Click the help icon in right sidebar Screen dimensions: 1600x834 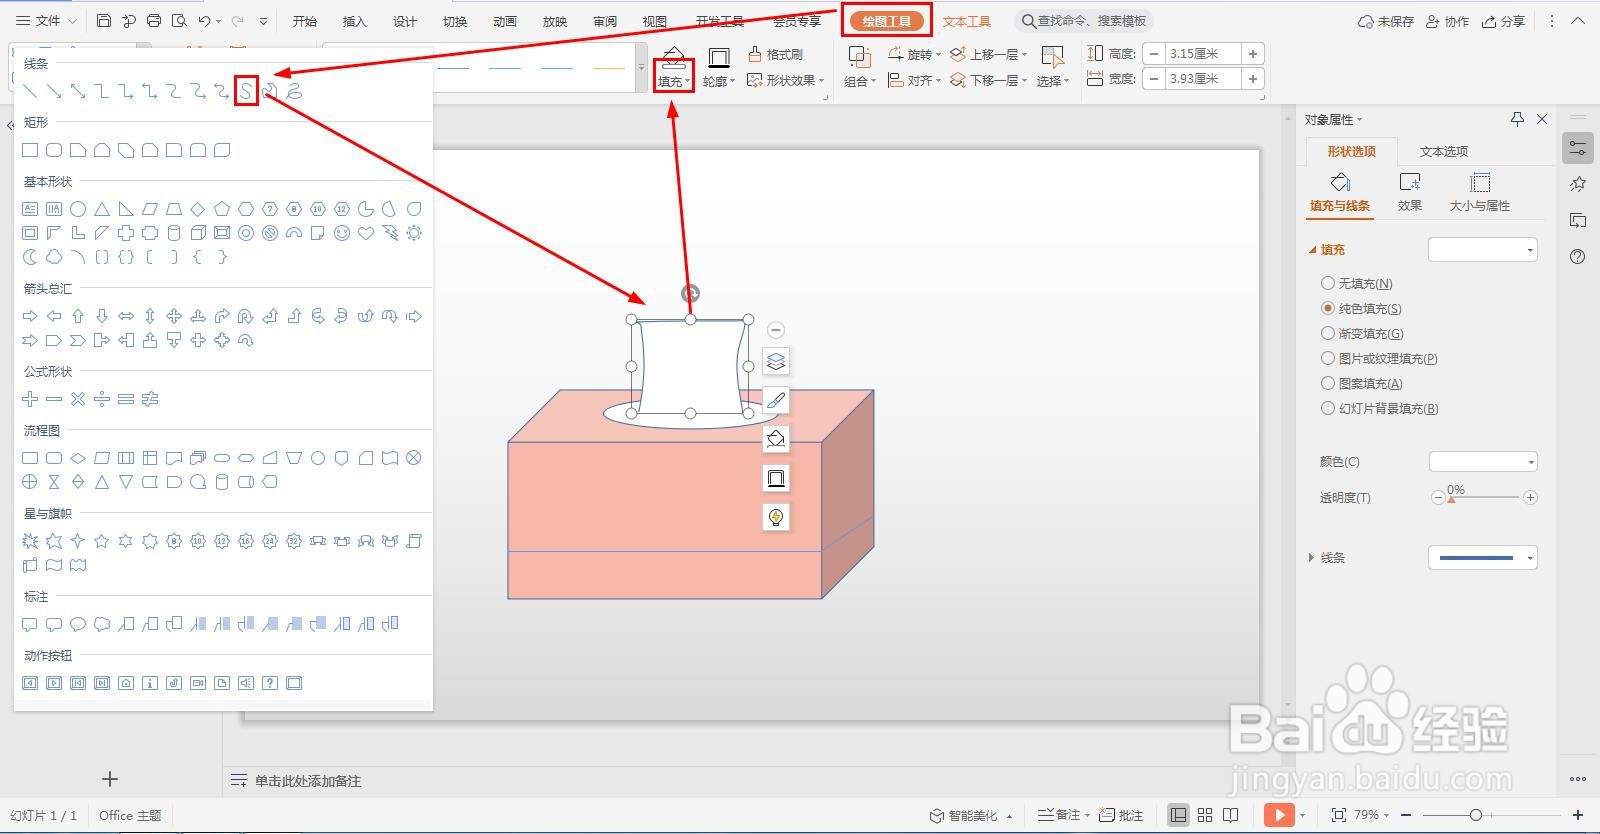(x=1578, y=257)
